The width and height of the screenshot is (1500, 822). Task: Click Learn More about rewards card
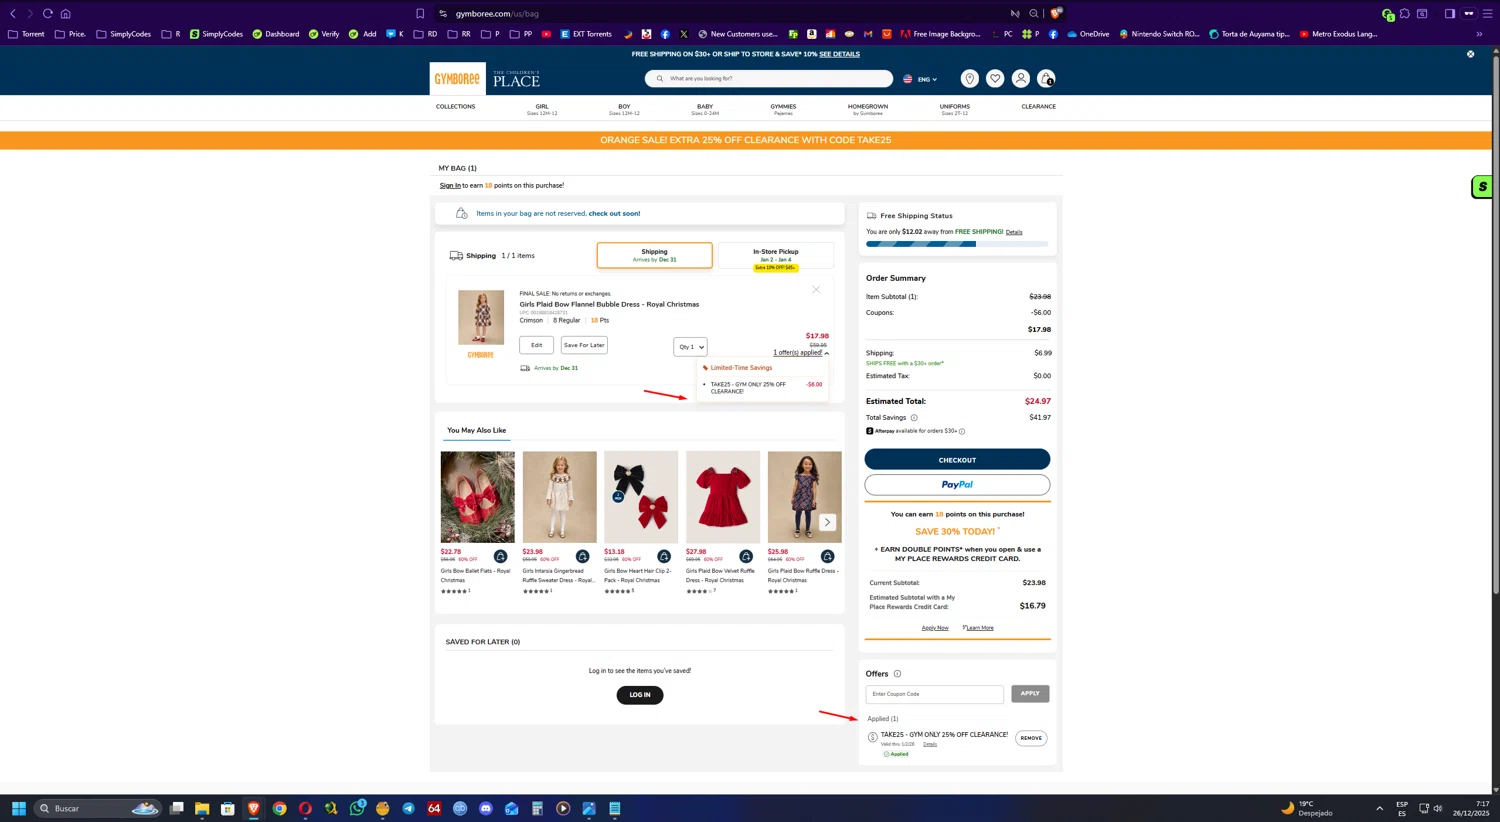coord(979,628)
